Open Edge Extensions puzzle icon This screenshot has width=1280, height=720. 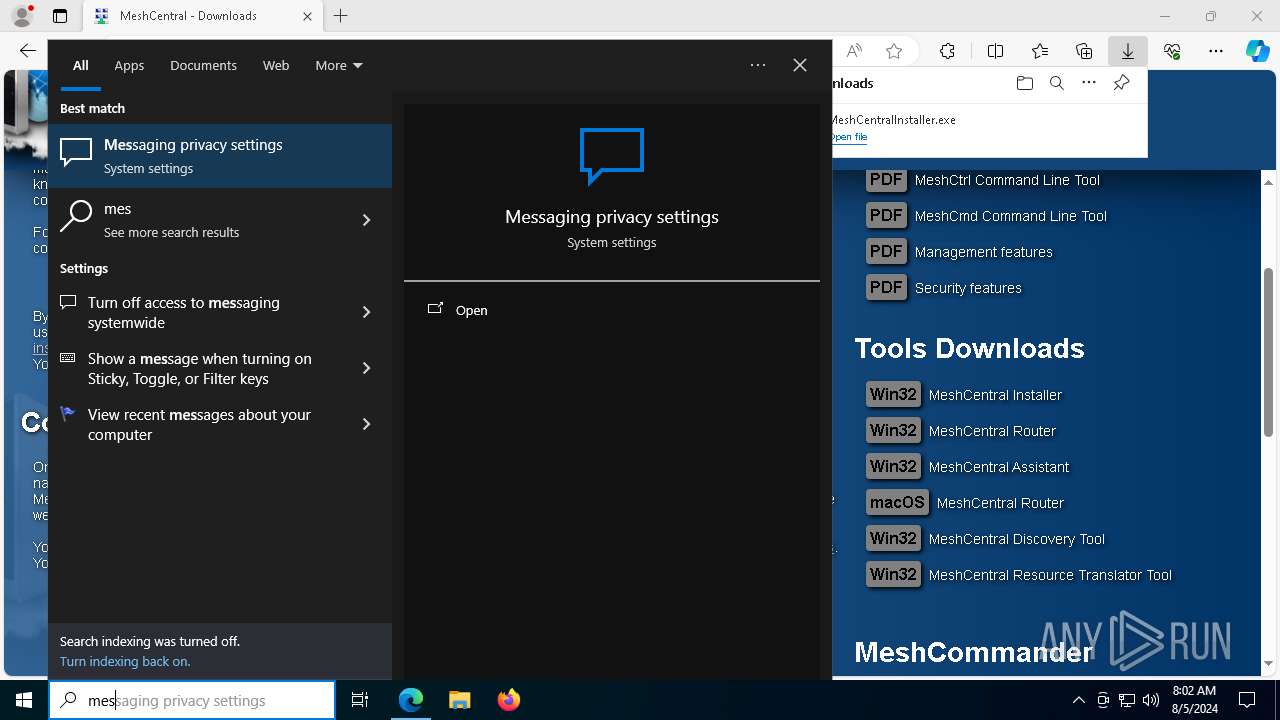947,51
